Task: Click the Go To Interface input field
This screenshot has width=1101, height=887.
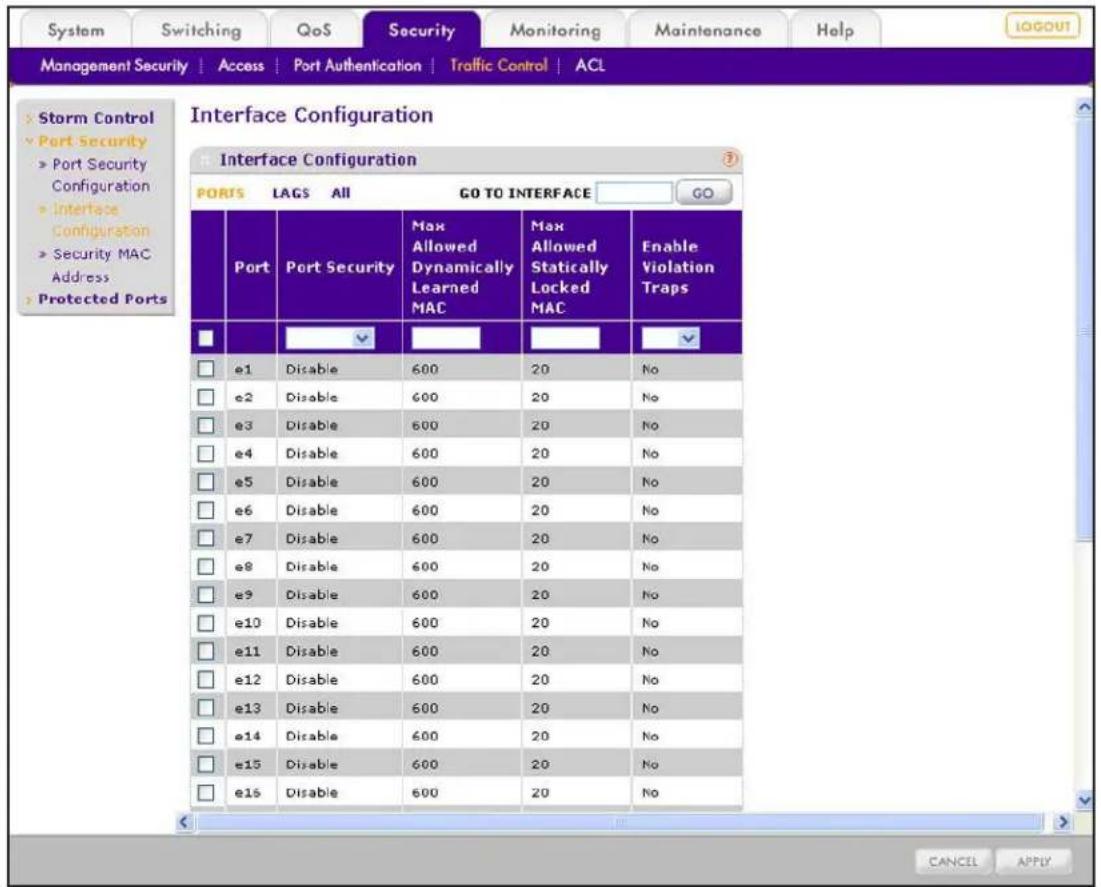Action: pos(634,193)
